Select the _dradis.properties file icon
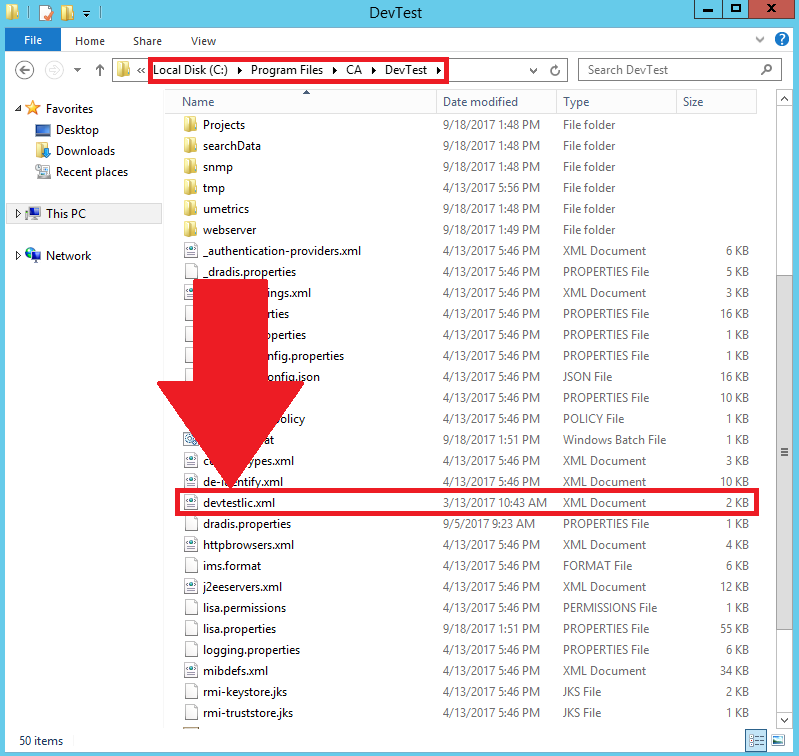Viewport: 799px width, 756px height. [191, 272]
